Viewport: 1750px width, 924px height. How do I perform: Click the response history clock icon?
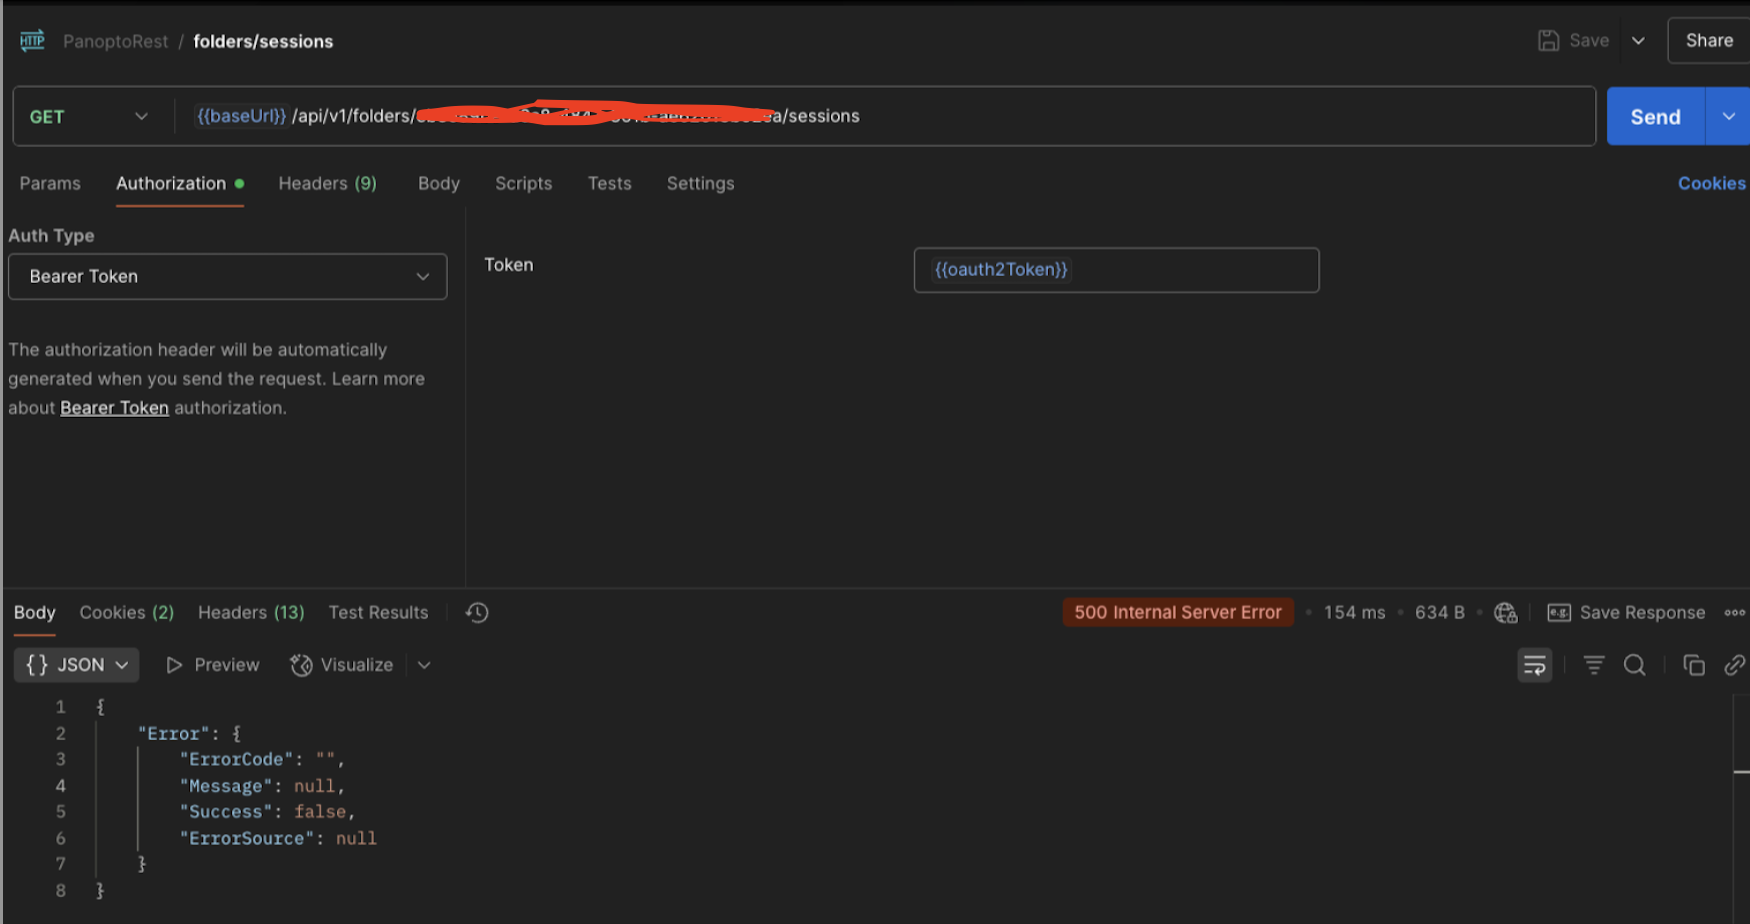tap(477, 612)
